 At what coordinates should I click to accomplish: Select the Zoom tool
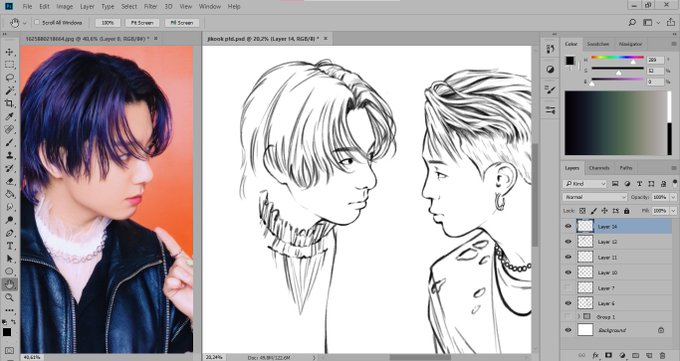(9, 297)
